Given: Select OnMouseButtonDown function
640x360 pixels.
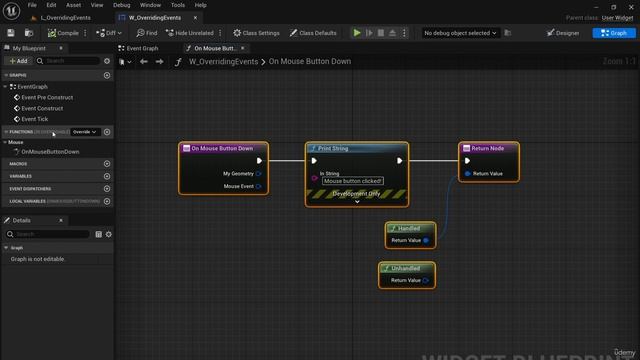Looking at the screenshot, I should (x=50, y=152).
